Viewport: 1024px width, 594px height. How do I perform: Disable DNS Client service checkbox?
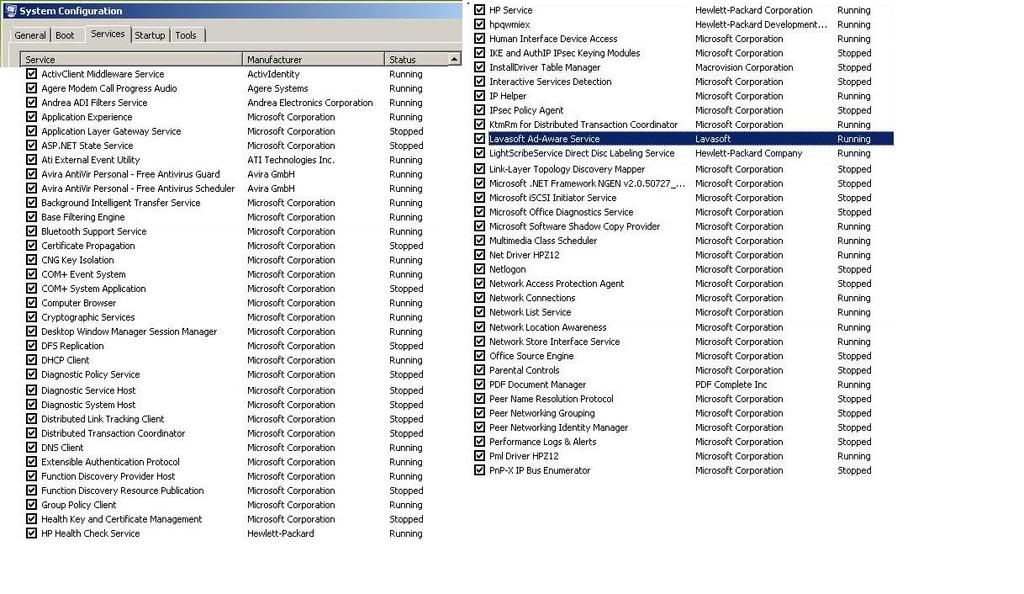[x=31, y=447]
